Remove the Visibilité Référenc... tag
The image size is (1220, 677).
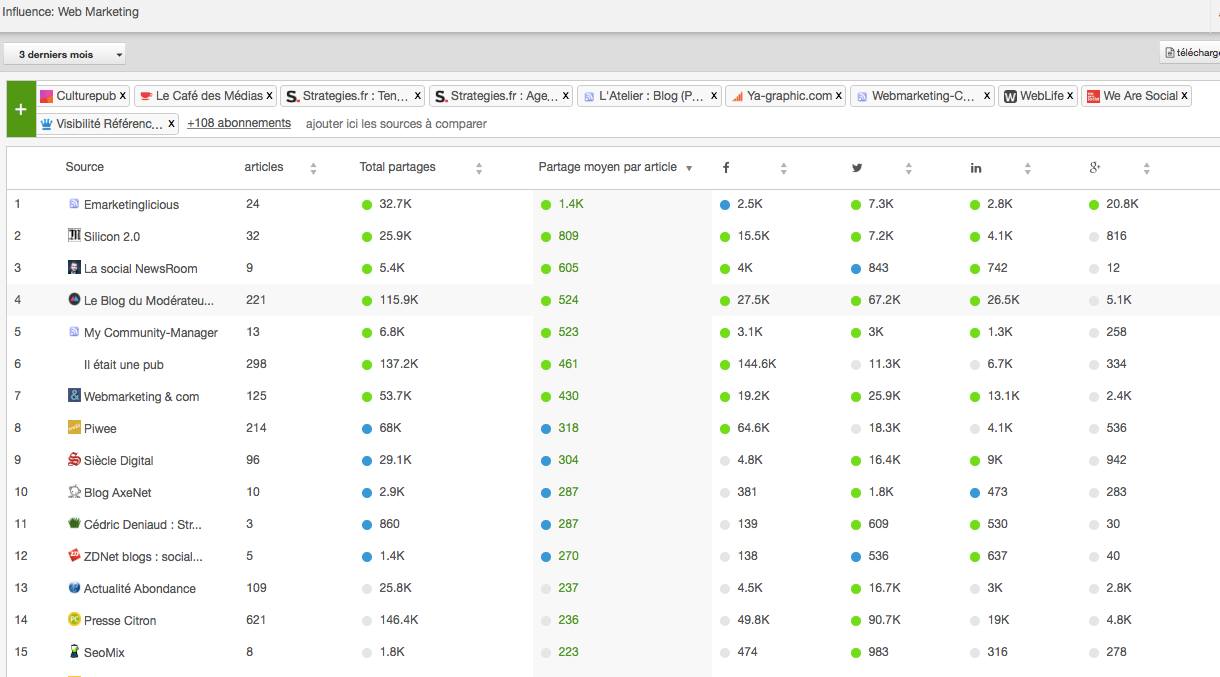172,124
